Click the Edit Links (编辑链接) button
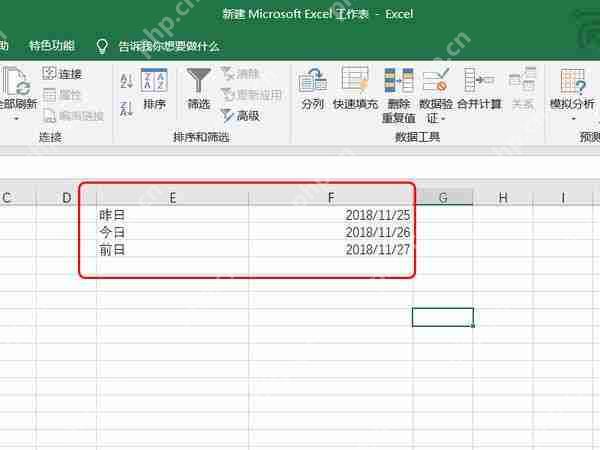The height and width of the screenshot is (450, 600). (73, 116)
